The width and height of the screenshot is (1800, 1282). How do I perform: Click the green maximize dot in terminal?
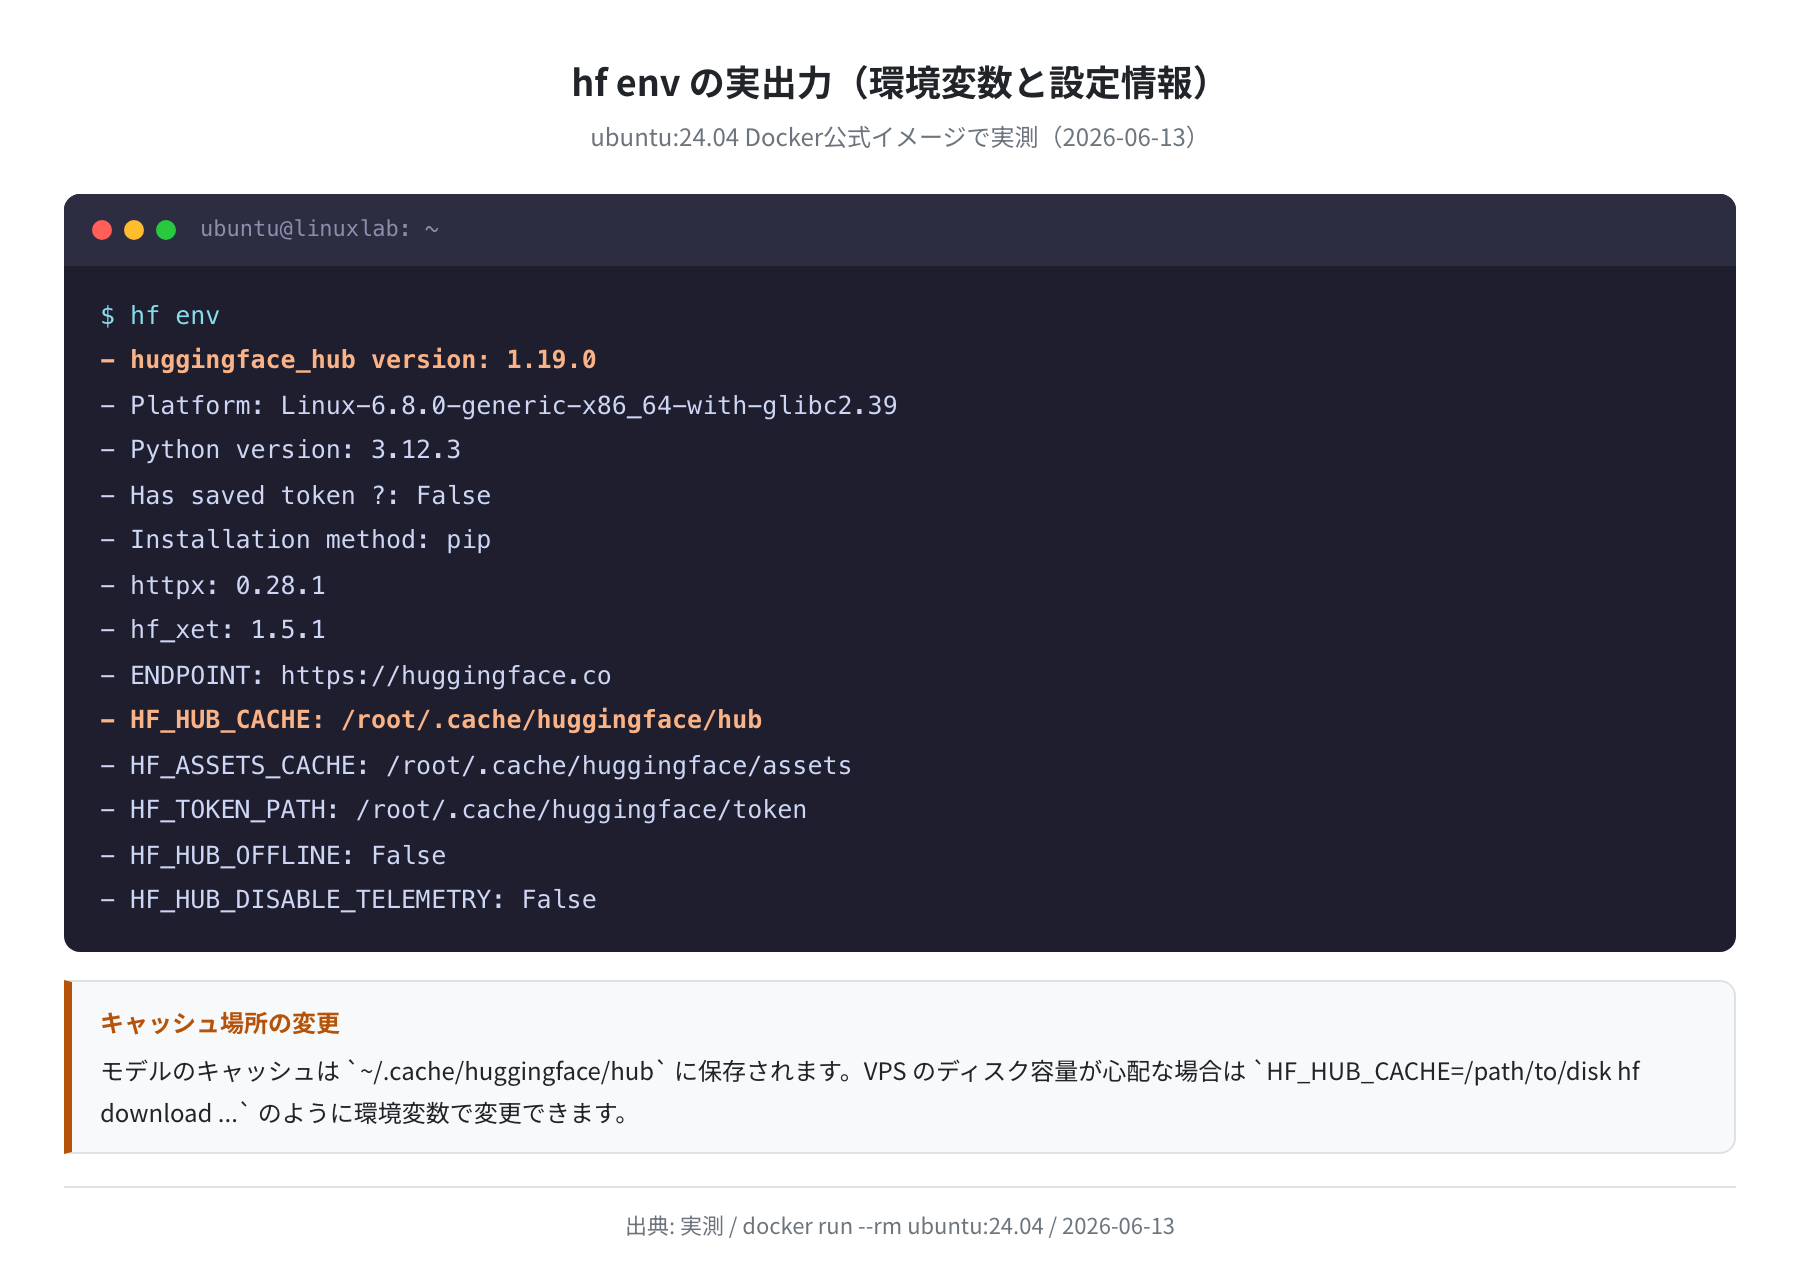pyautogui.click(x=166, y=230)
